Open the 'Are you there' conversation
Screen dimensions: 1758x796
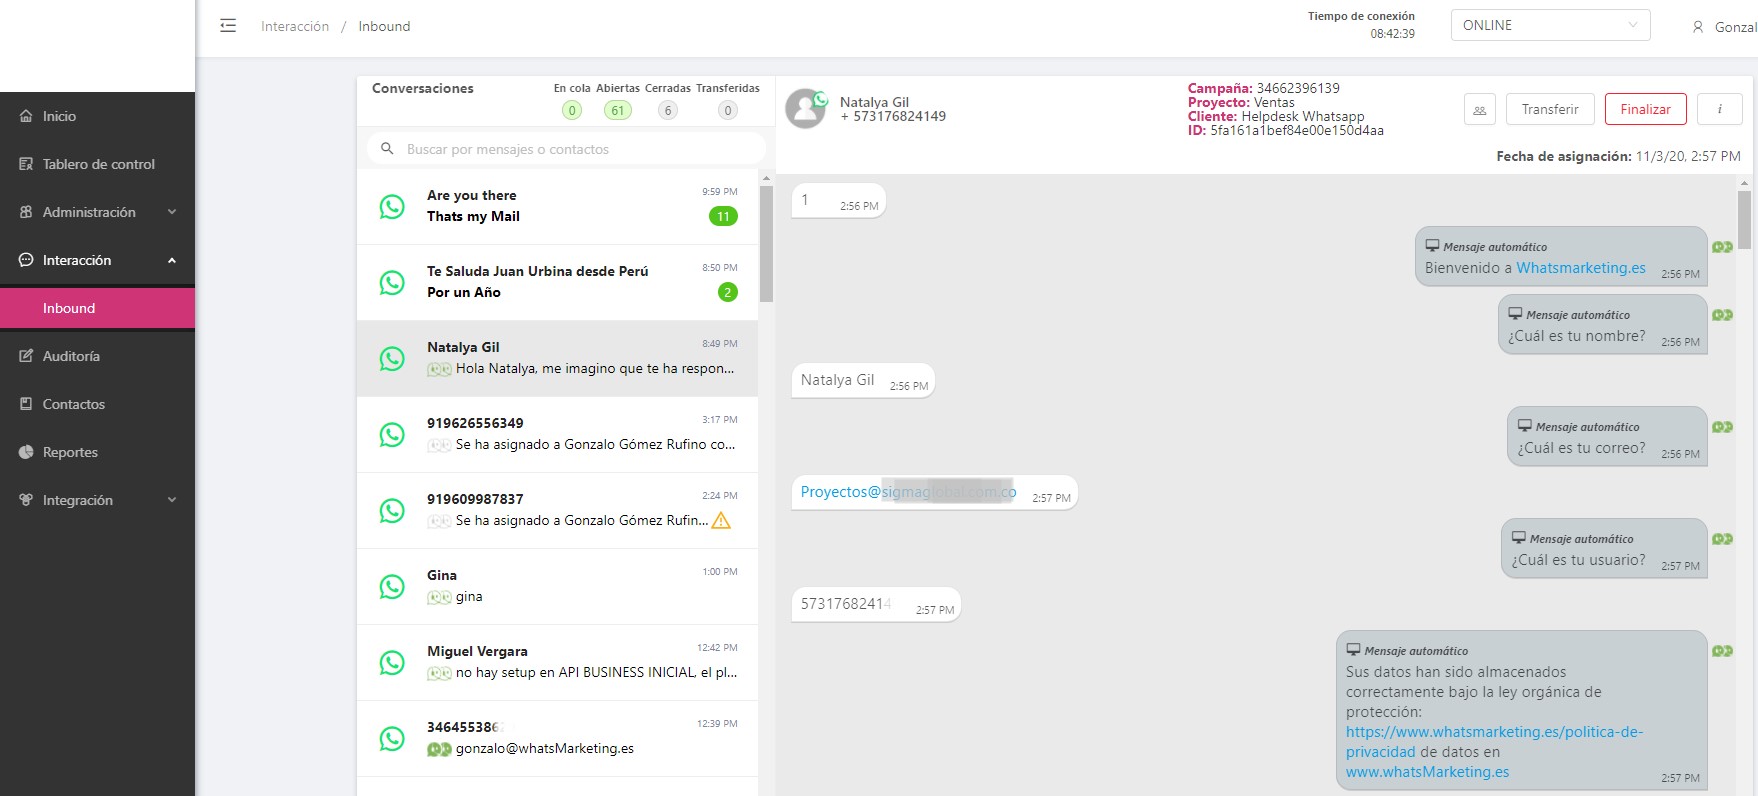point(557,206)
